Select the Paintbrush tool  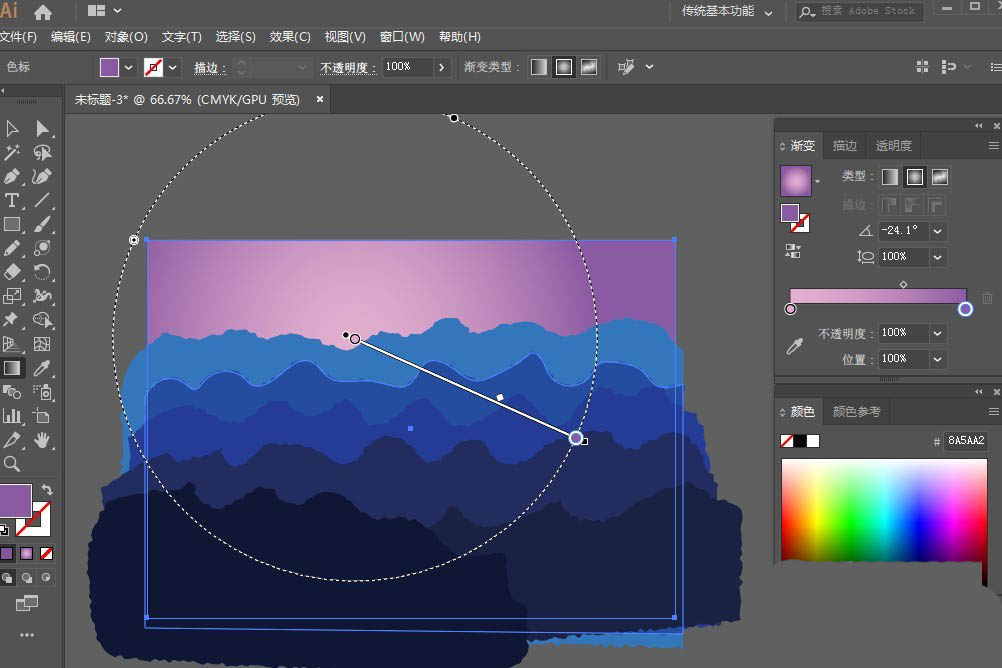pyautogui.click(x=42, y=224)
